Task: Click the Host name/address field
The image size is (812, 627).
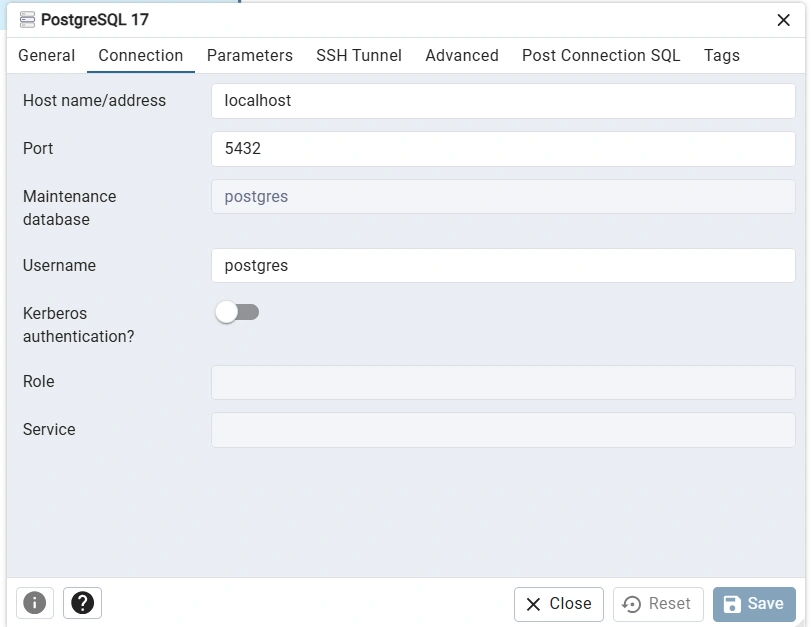Action: 503,101
